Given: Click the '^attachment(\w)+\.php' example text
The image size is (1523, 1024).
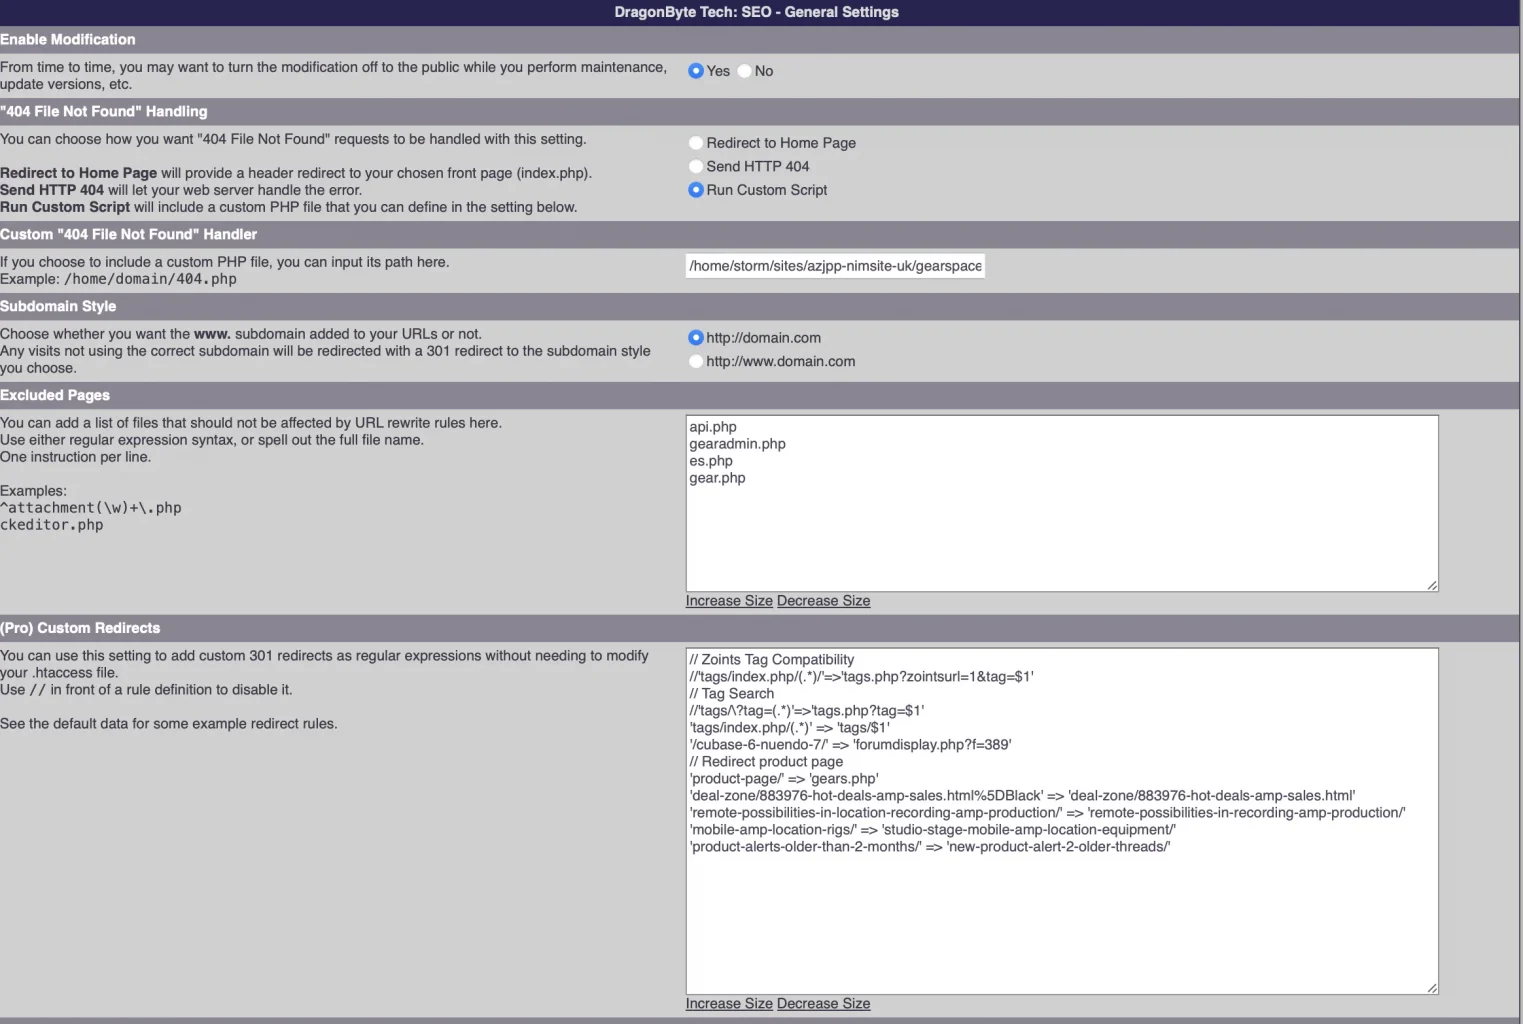Looking at the screenshot, I should click(x=91, y=508).
